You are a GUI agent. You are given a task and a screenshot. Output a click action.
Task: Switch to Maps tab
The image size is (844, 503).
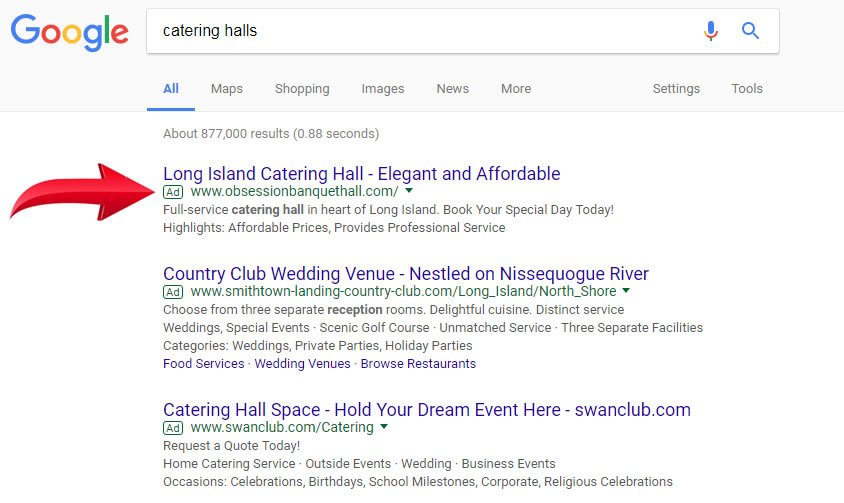pos(227,89)
